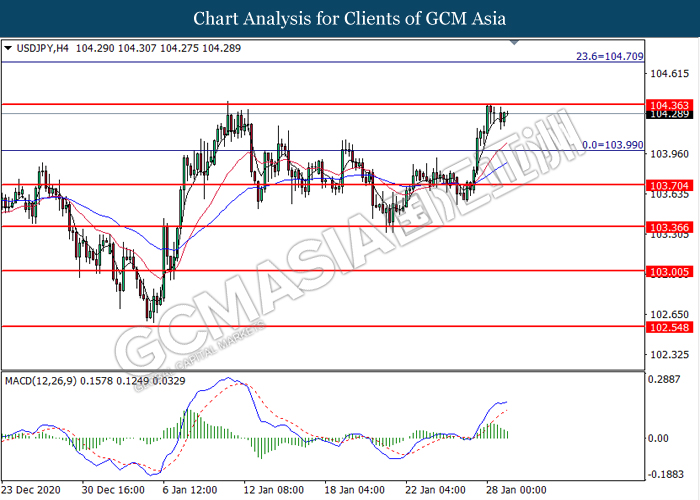
Task: Click the USDJPY,H4 chart title text
Action: (x=43, y=48)
